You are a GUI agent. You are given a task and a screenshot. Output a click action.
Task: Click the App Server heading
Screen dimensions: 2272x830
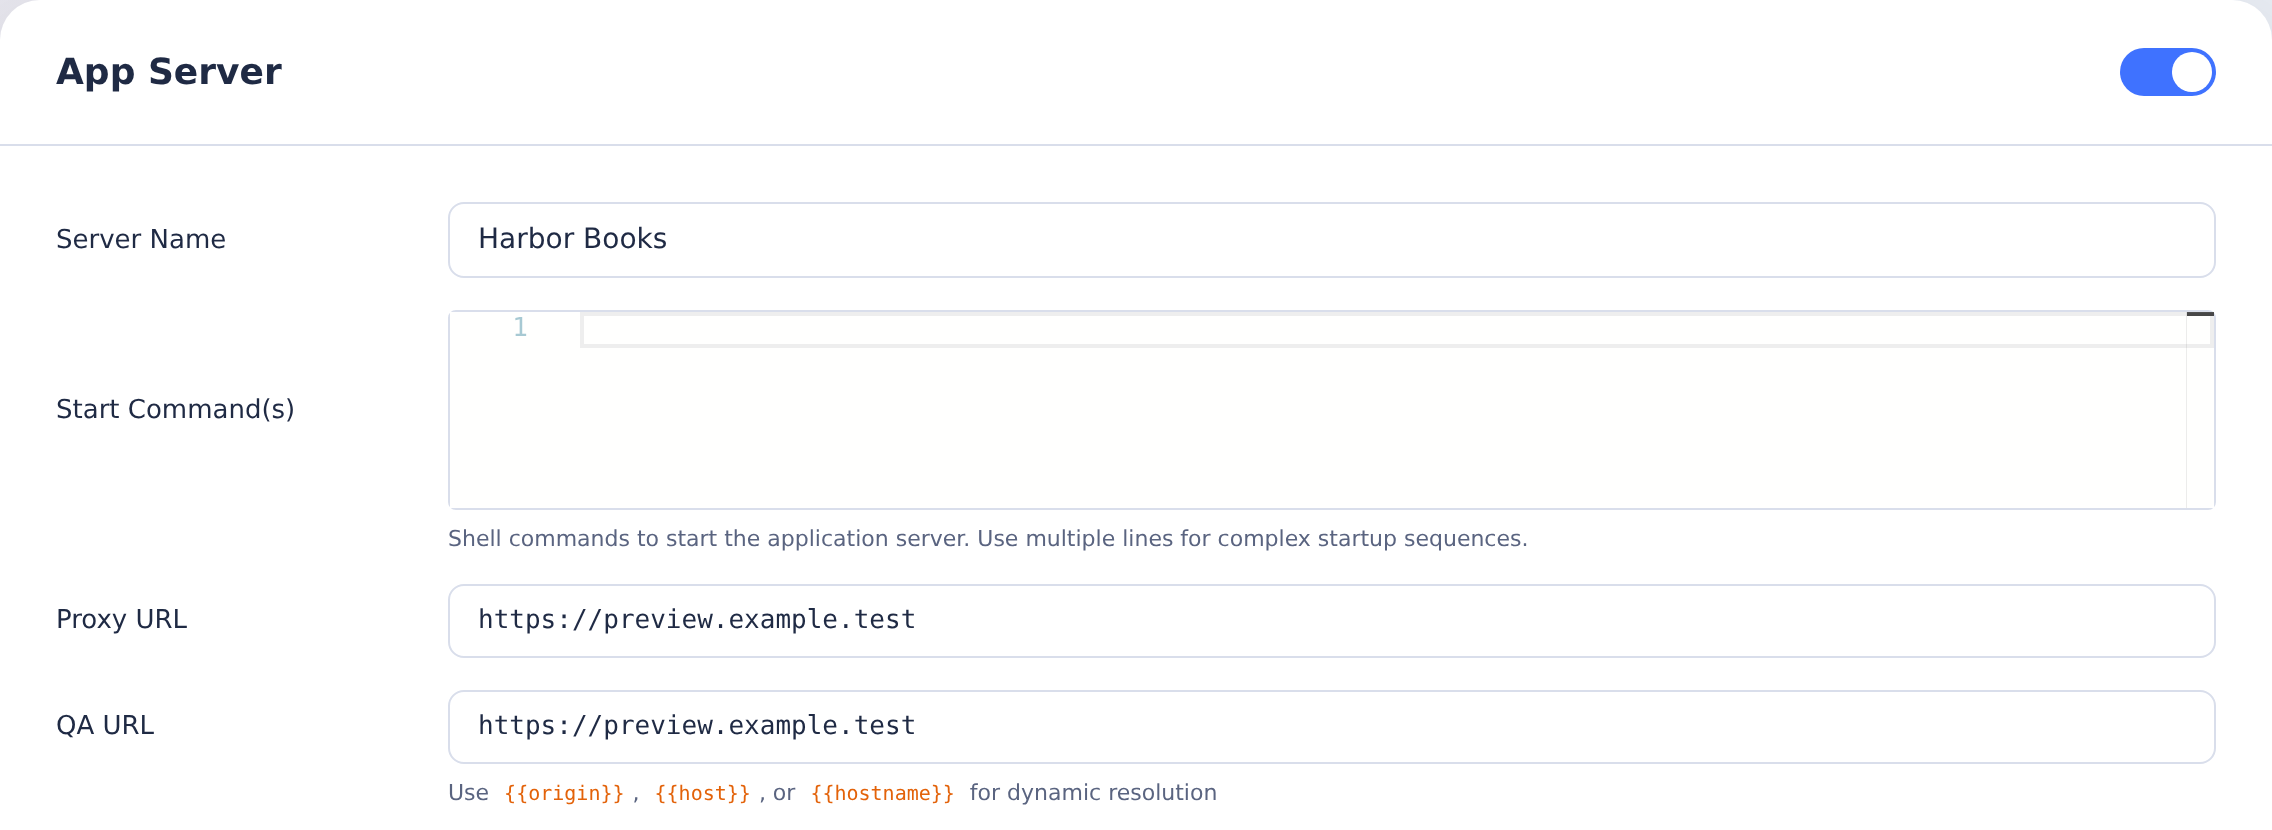169,72
